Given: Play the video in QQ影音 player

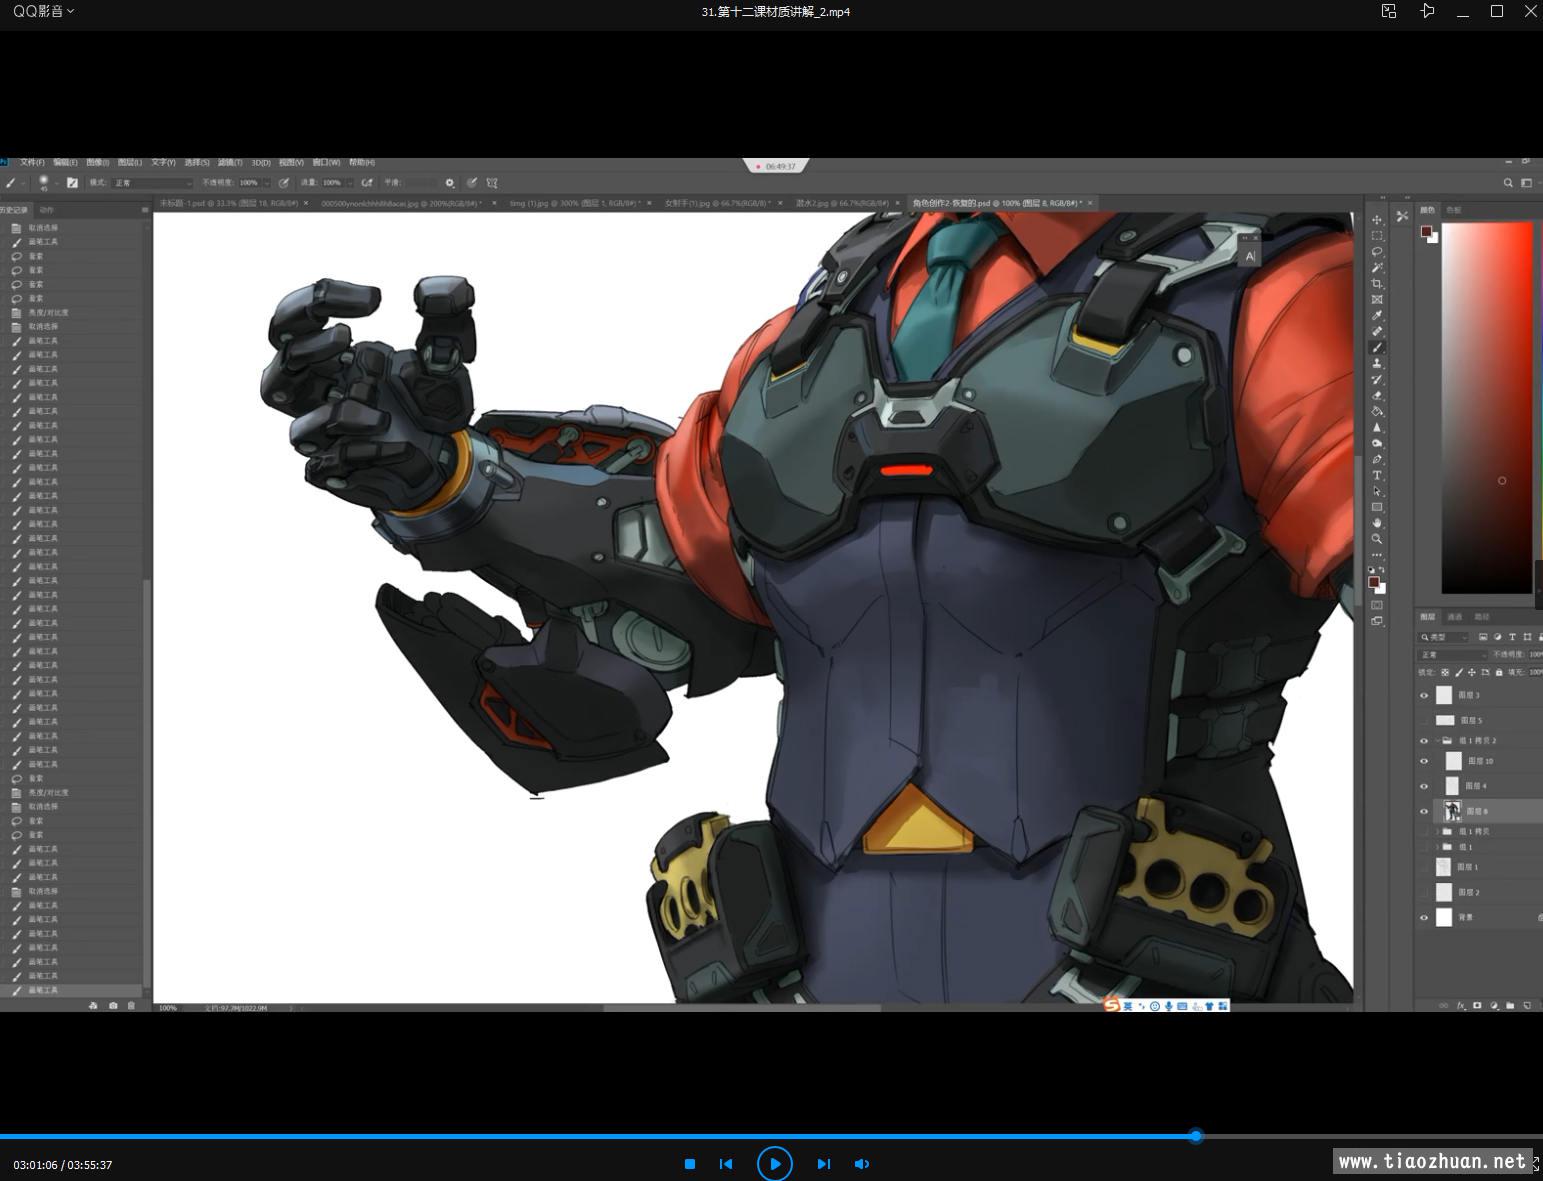Looking at the screenshot, I should click(x=774, y=1164).
